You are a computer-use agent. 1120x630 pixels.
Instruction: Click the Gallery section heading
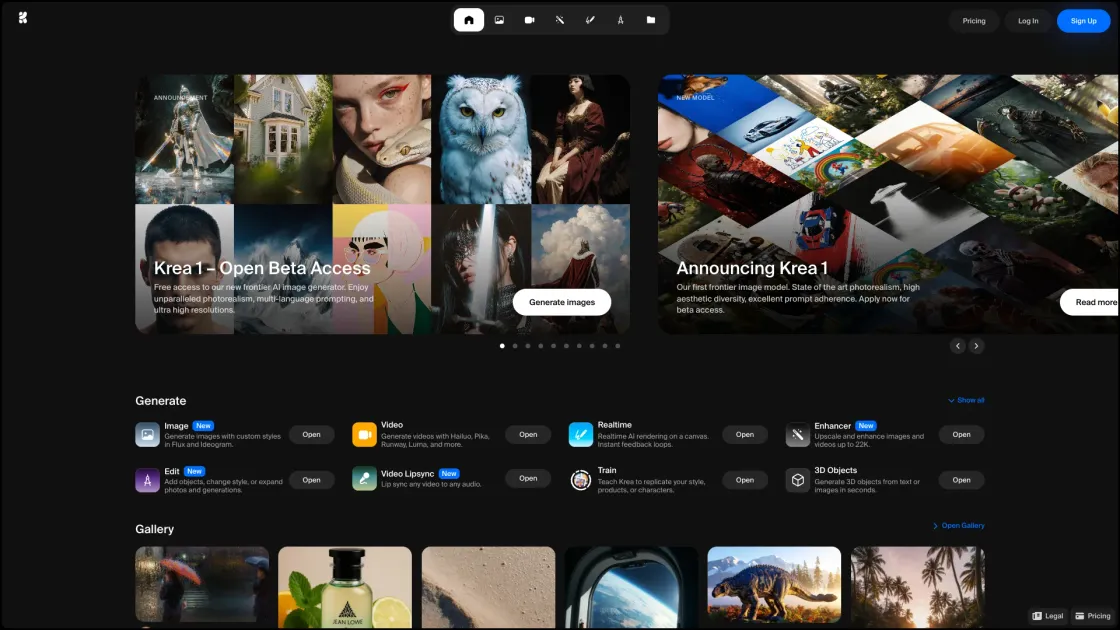[x=154, y=529]
